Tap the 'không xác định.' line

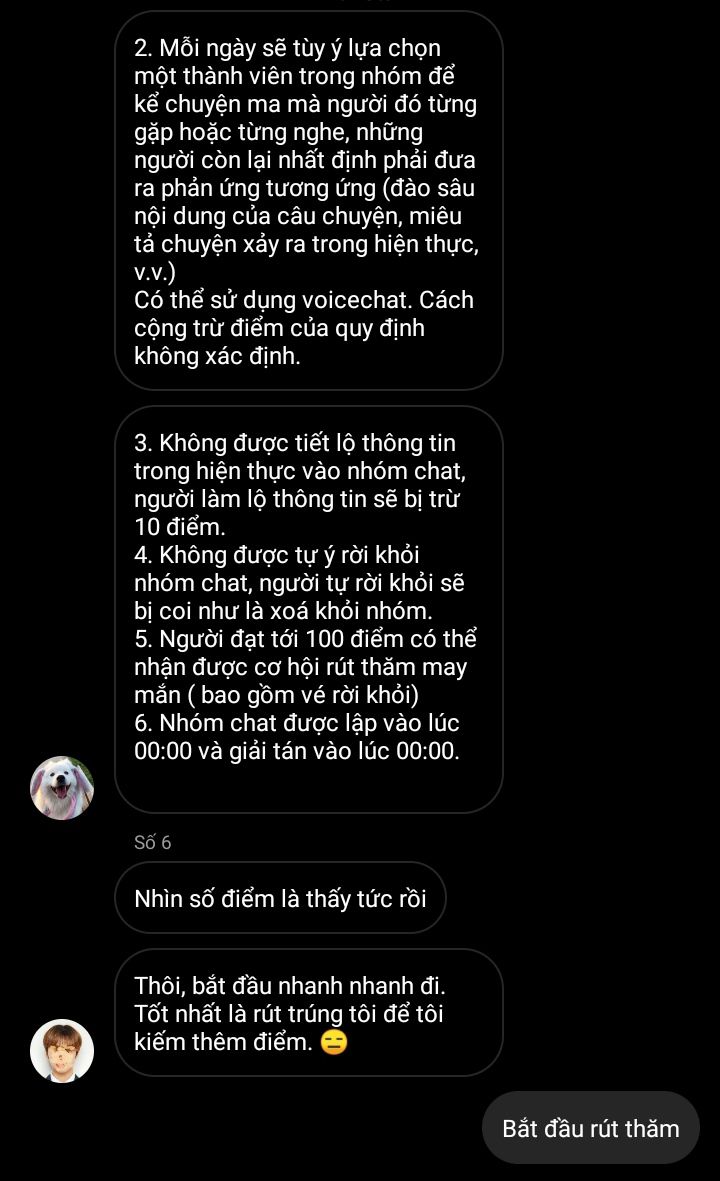(217, 356)
